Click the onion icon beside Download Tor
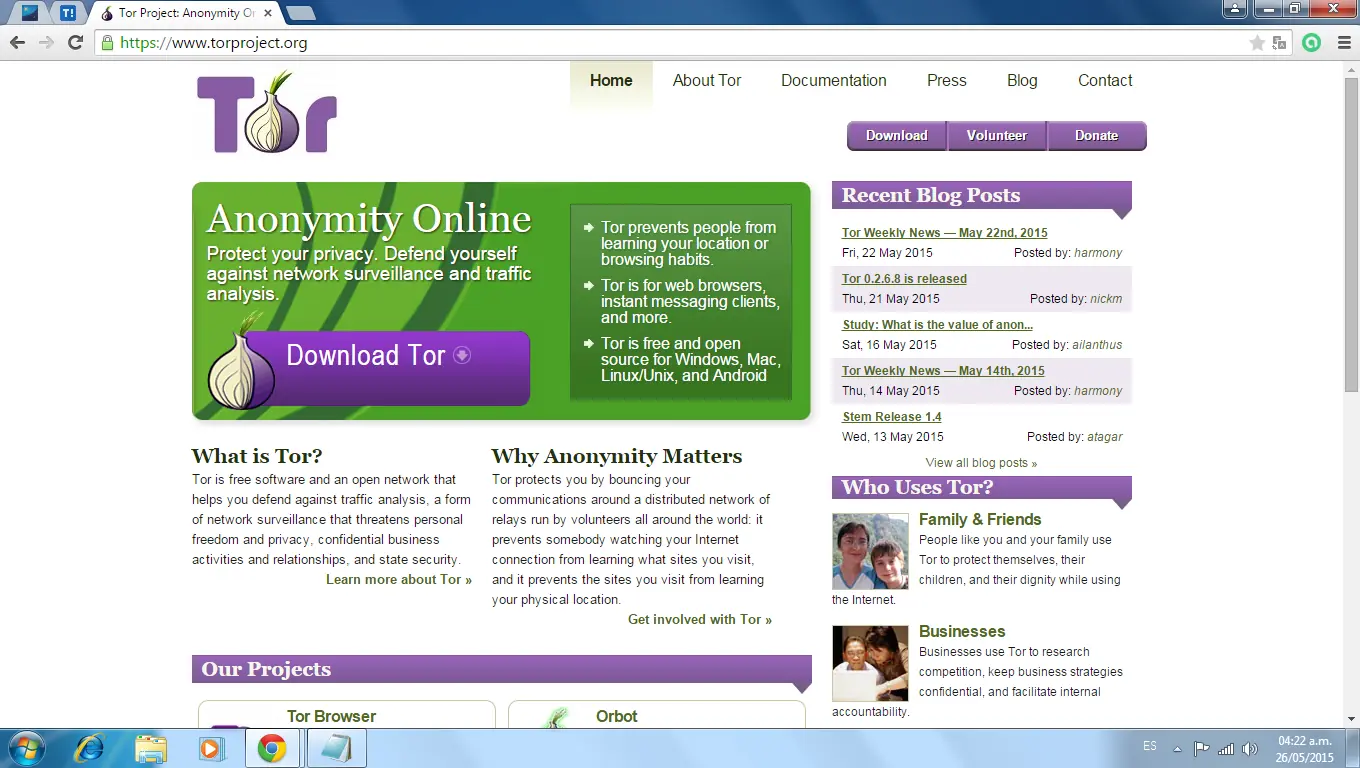 click(241, 363)
